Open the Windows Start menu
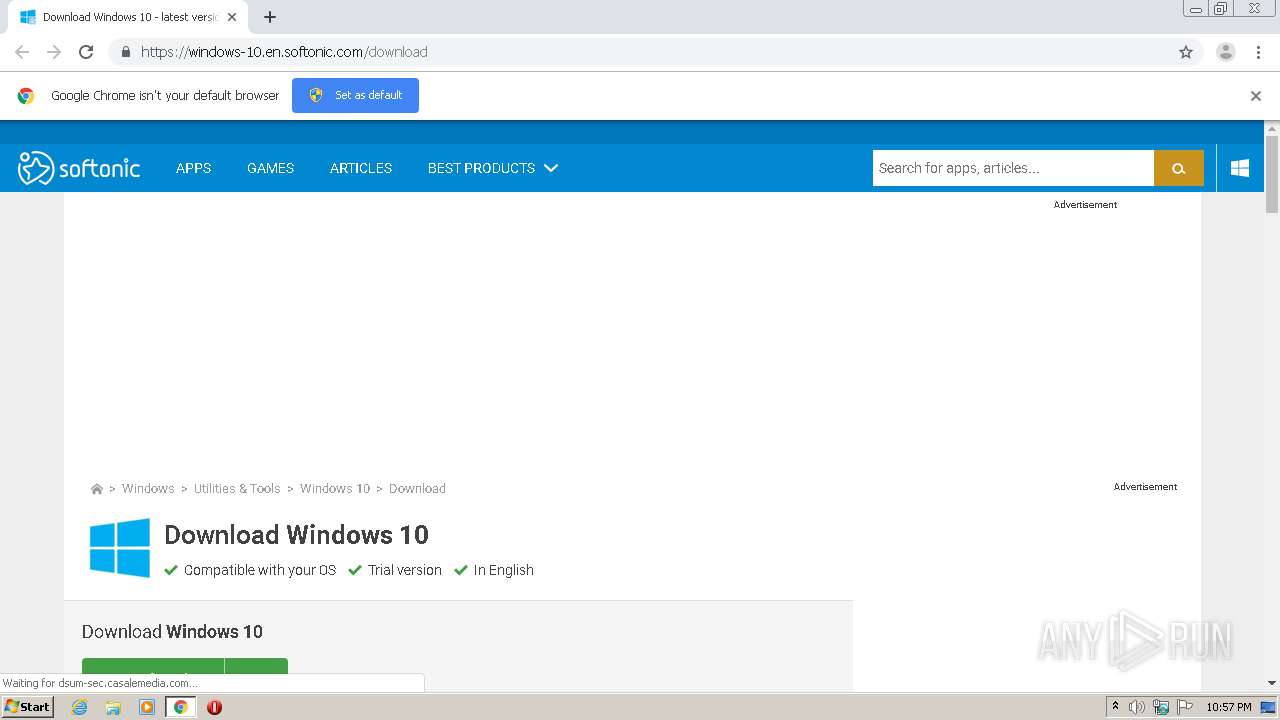Screen dimensions: 1280x720 point(28,707)
